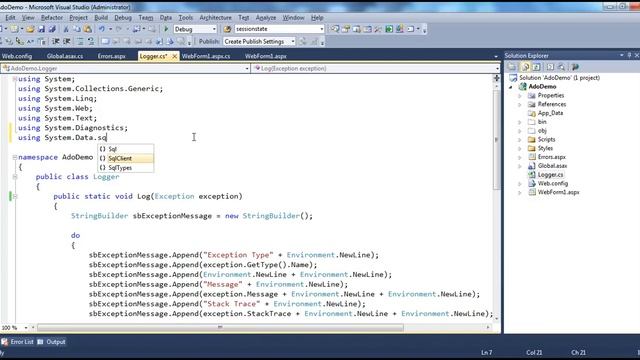This screenshot has height=360, width=640.
Task: Click View Code icon in Solution Explorer toolbar
Action: click(x=550, y=67)
